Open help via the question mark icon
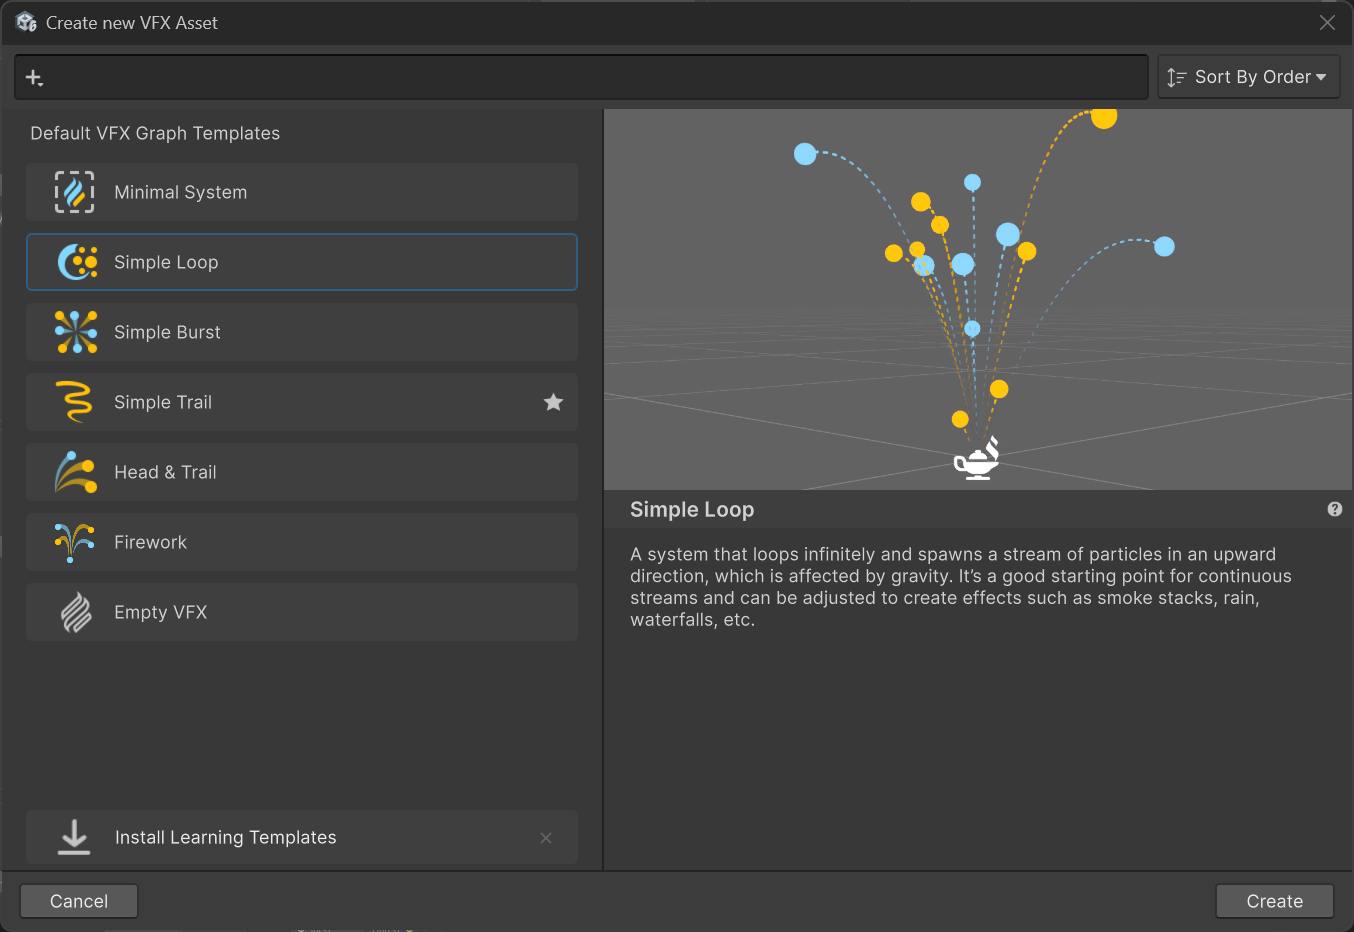 (x=1334, y=509)
